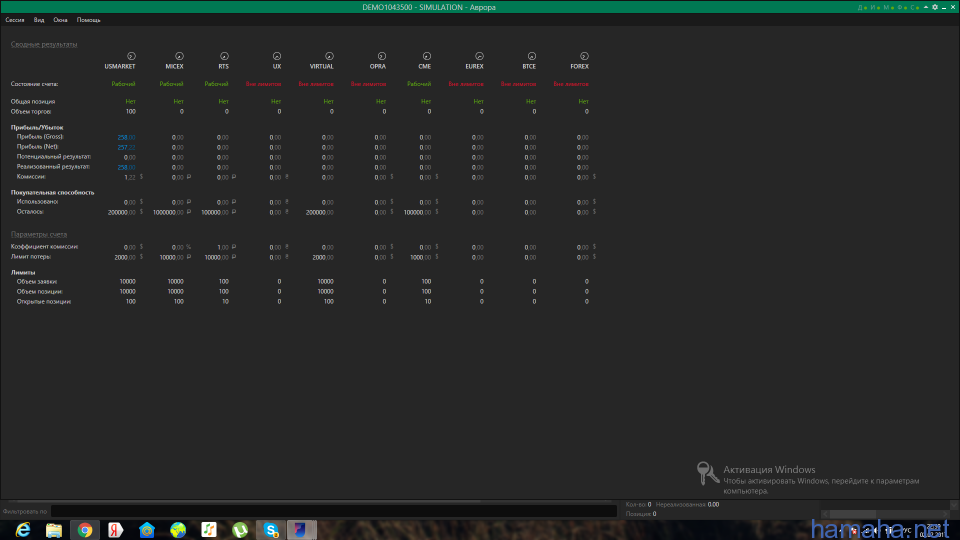Open Internet Explorer from taskbar

[23, 530]
